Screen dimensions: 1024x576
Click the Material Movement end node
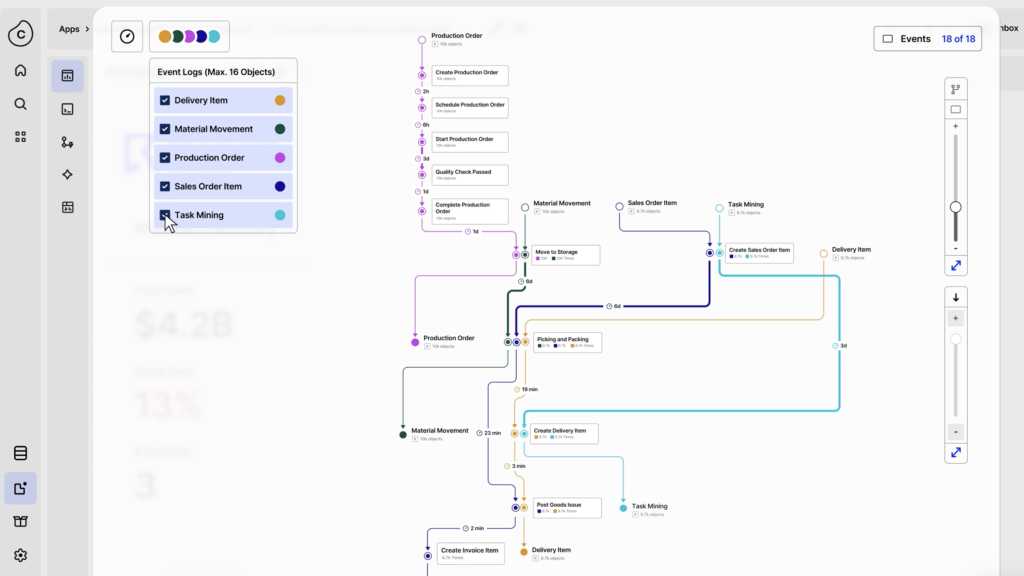pos(403,435)
